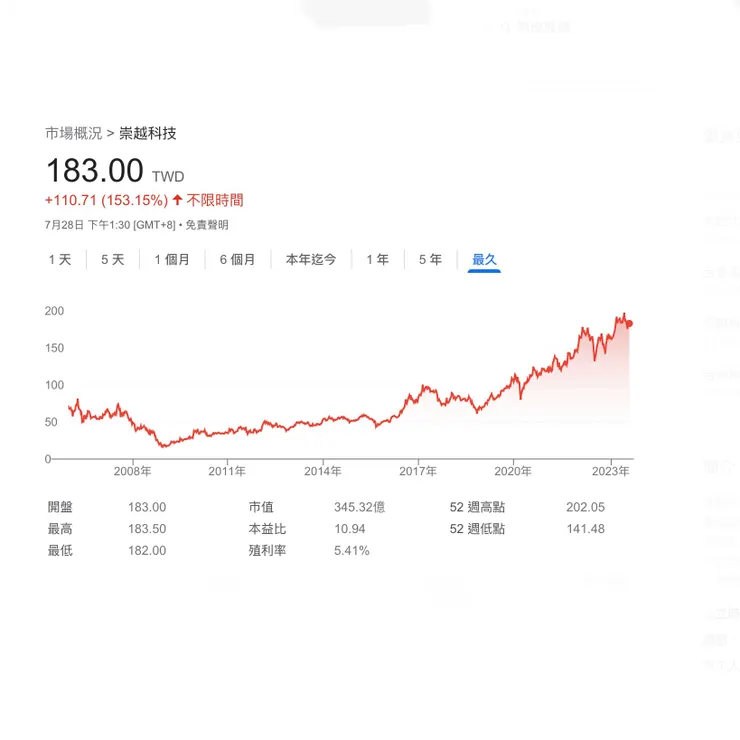Switch to the 6 個月 range tab
This screenshot has height=740, width=740.
238,260
